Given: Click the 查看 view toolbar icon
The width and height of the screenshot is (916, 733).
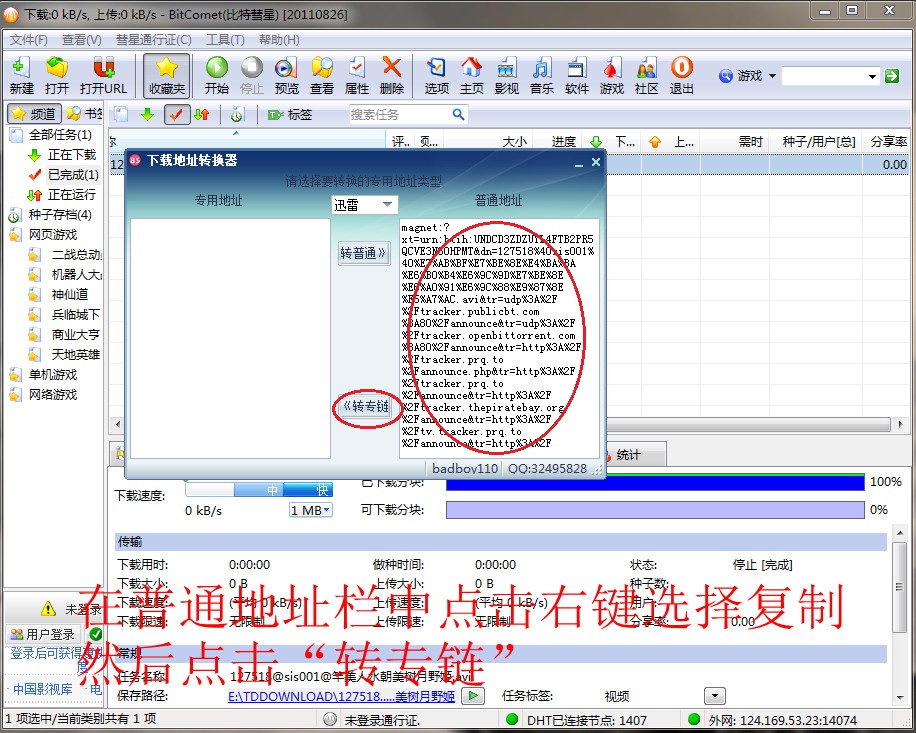Looking at the screenshot, I should click(x=322, y=76).
